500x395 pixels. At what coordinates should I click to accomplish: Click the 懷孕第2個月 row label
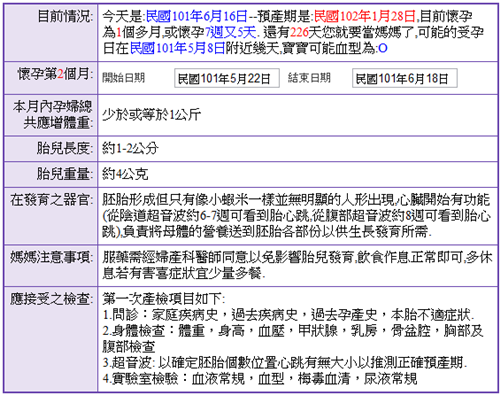click(55, 74)
